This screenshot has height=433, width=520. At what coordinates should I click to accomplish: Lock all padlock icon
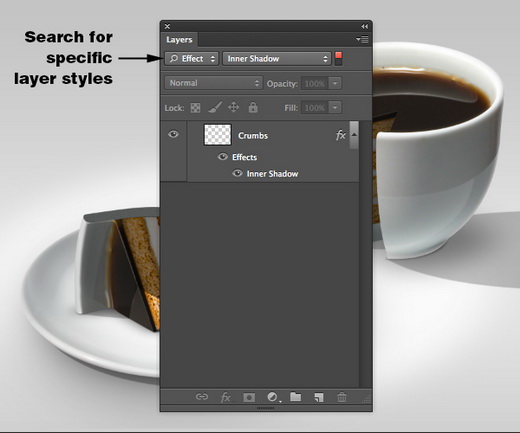[x=253, y=107]
